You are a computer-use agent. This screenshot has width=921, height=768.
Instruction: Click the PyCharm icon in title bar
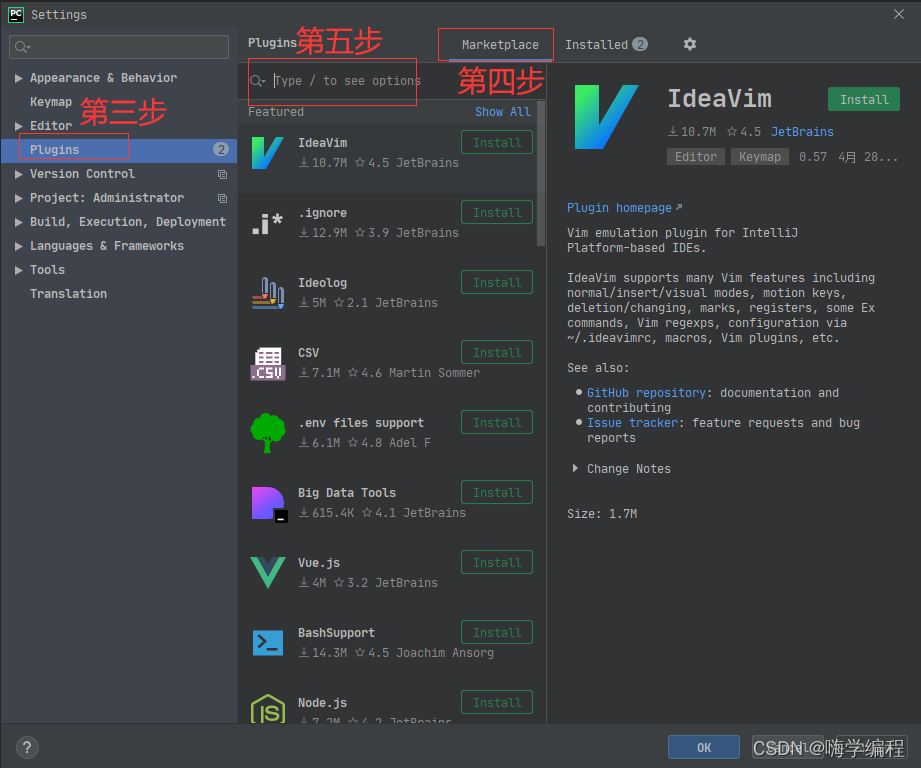(16, 14)
